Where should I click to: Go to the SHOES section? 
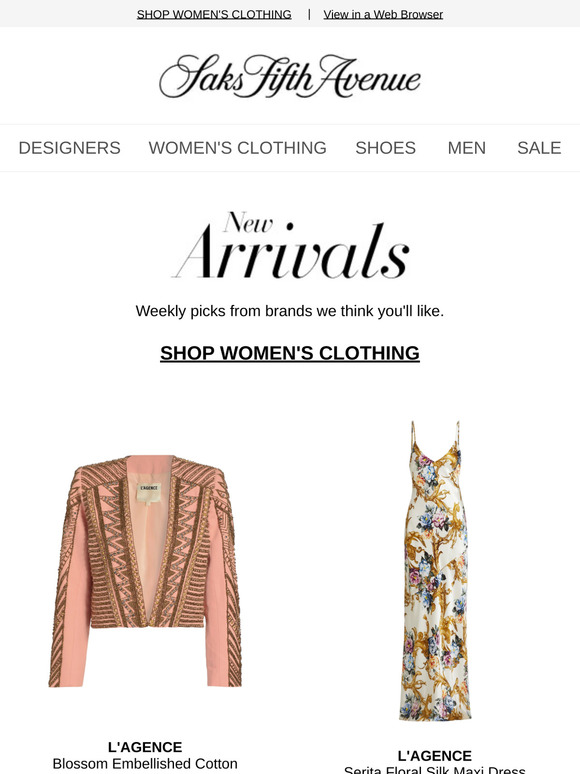click(x=386, y=148)
